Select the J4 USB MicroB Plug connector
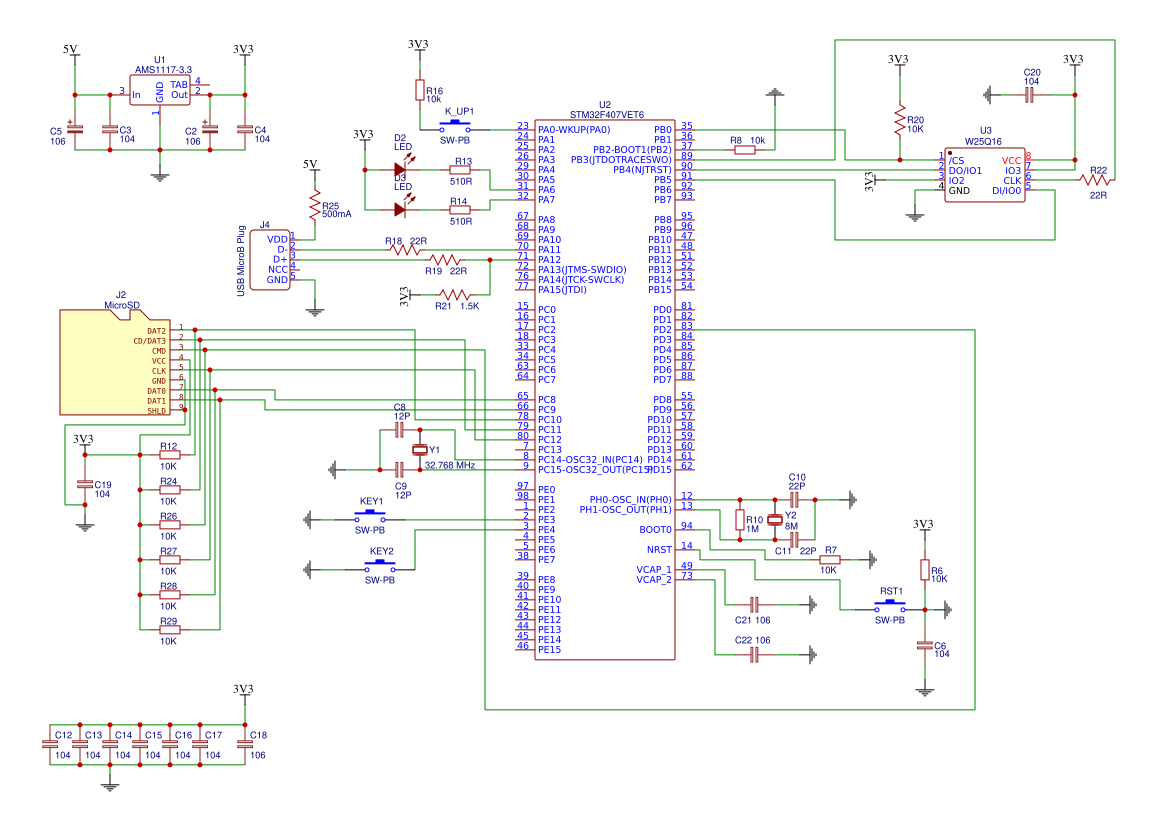 [x=270, y=260]
